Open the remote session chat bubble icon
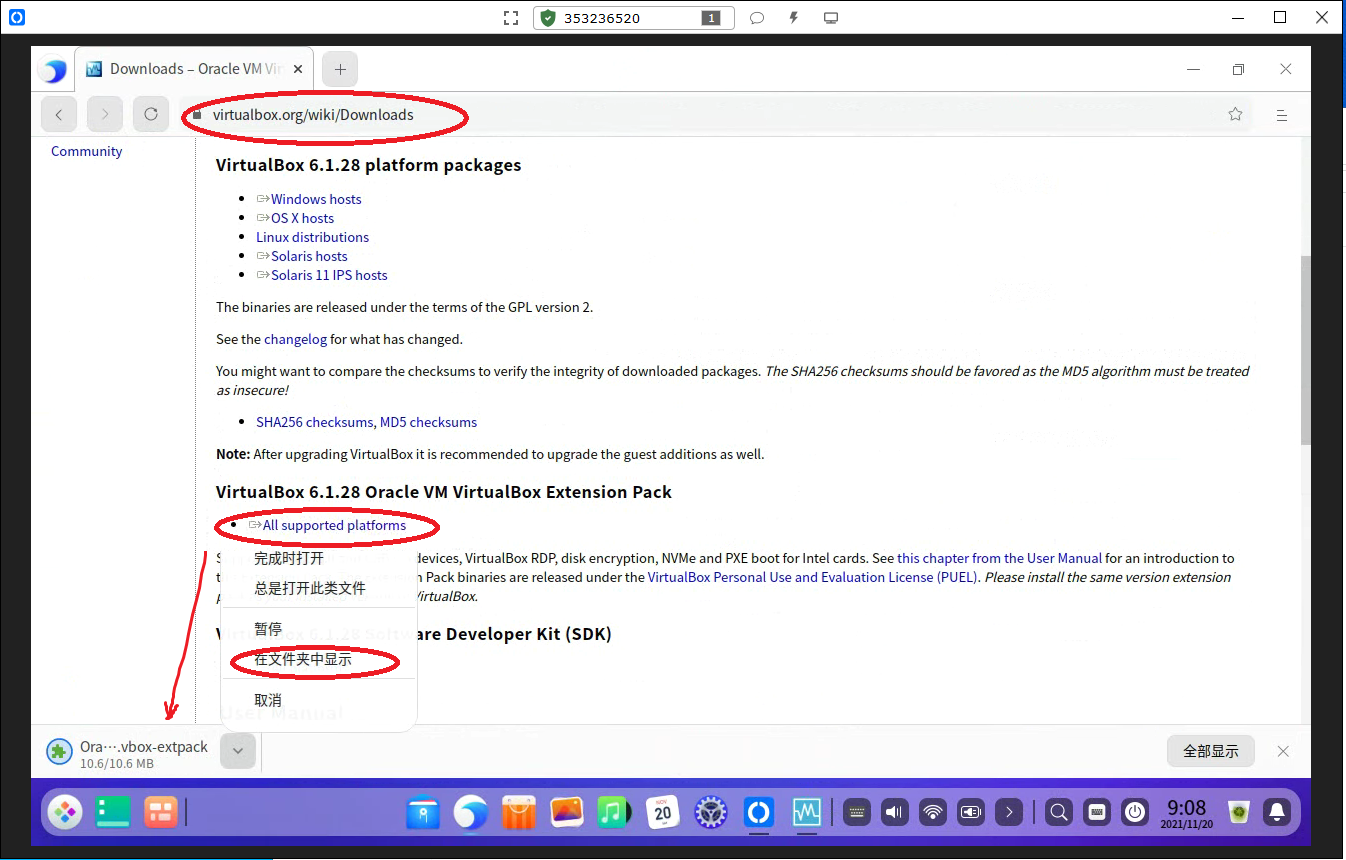Screen dimensions: 1346x860 tap(757, 18)
